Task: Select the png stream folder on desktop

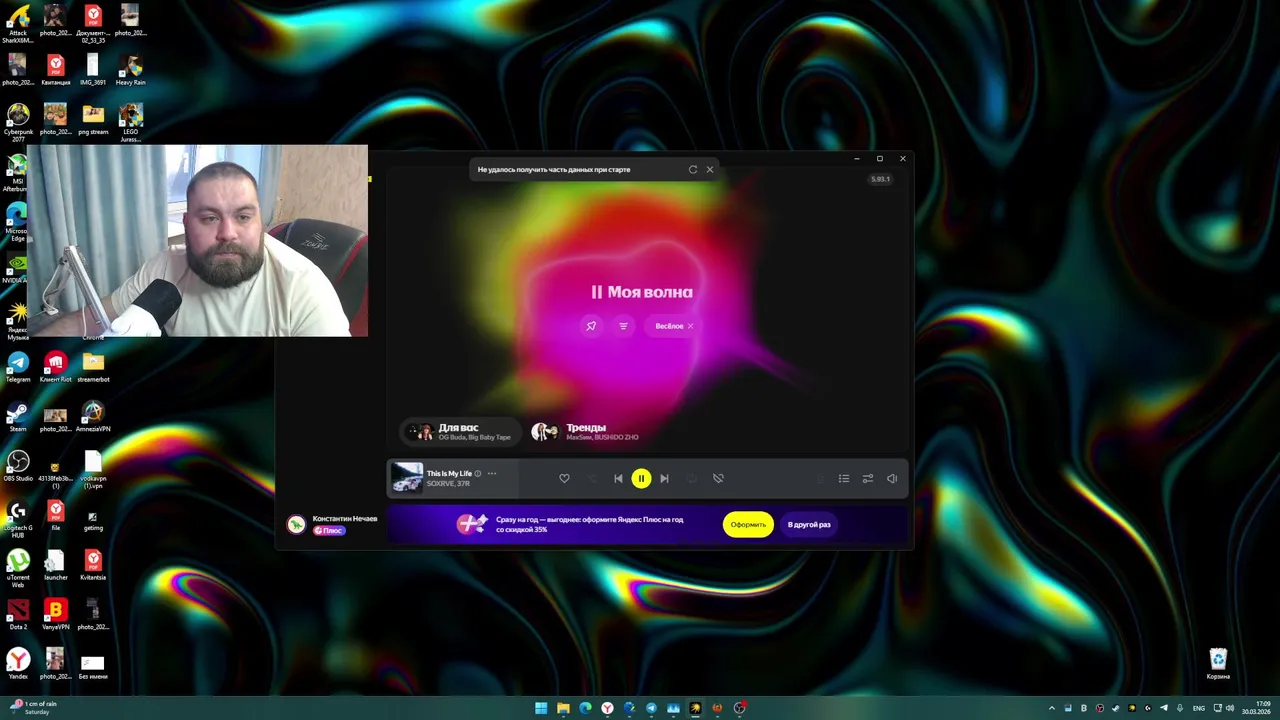Action: point(93,119)
